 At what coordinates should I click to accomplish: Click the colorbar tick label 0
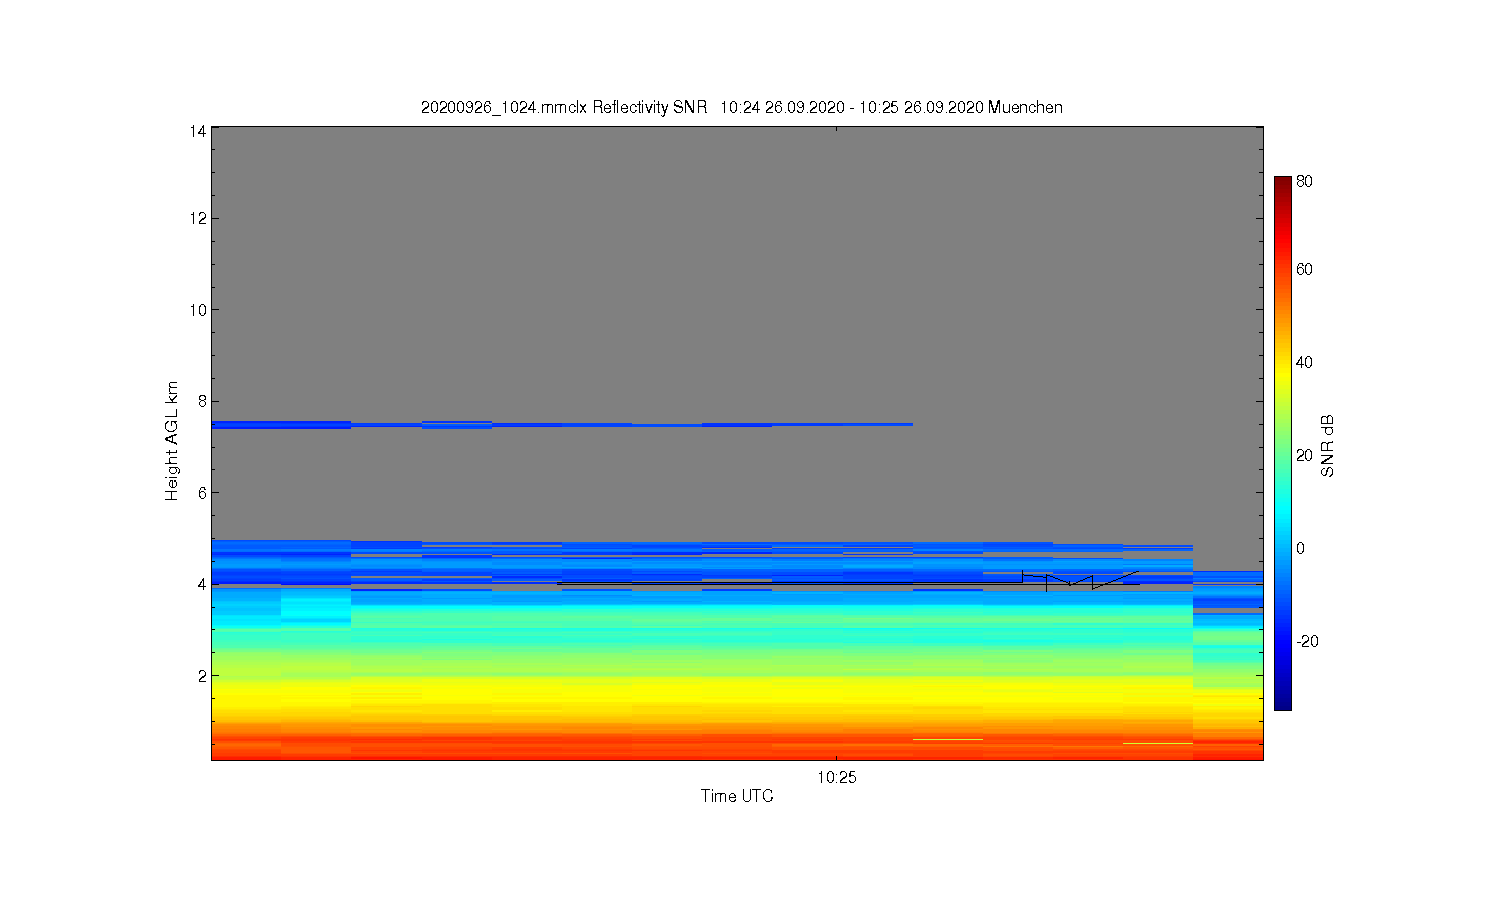coord(1300,548)
